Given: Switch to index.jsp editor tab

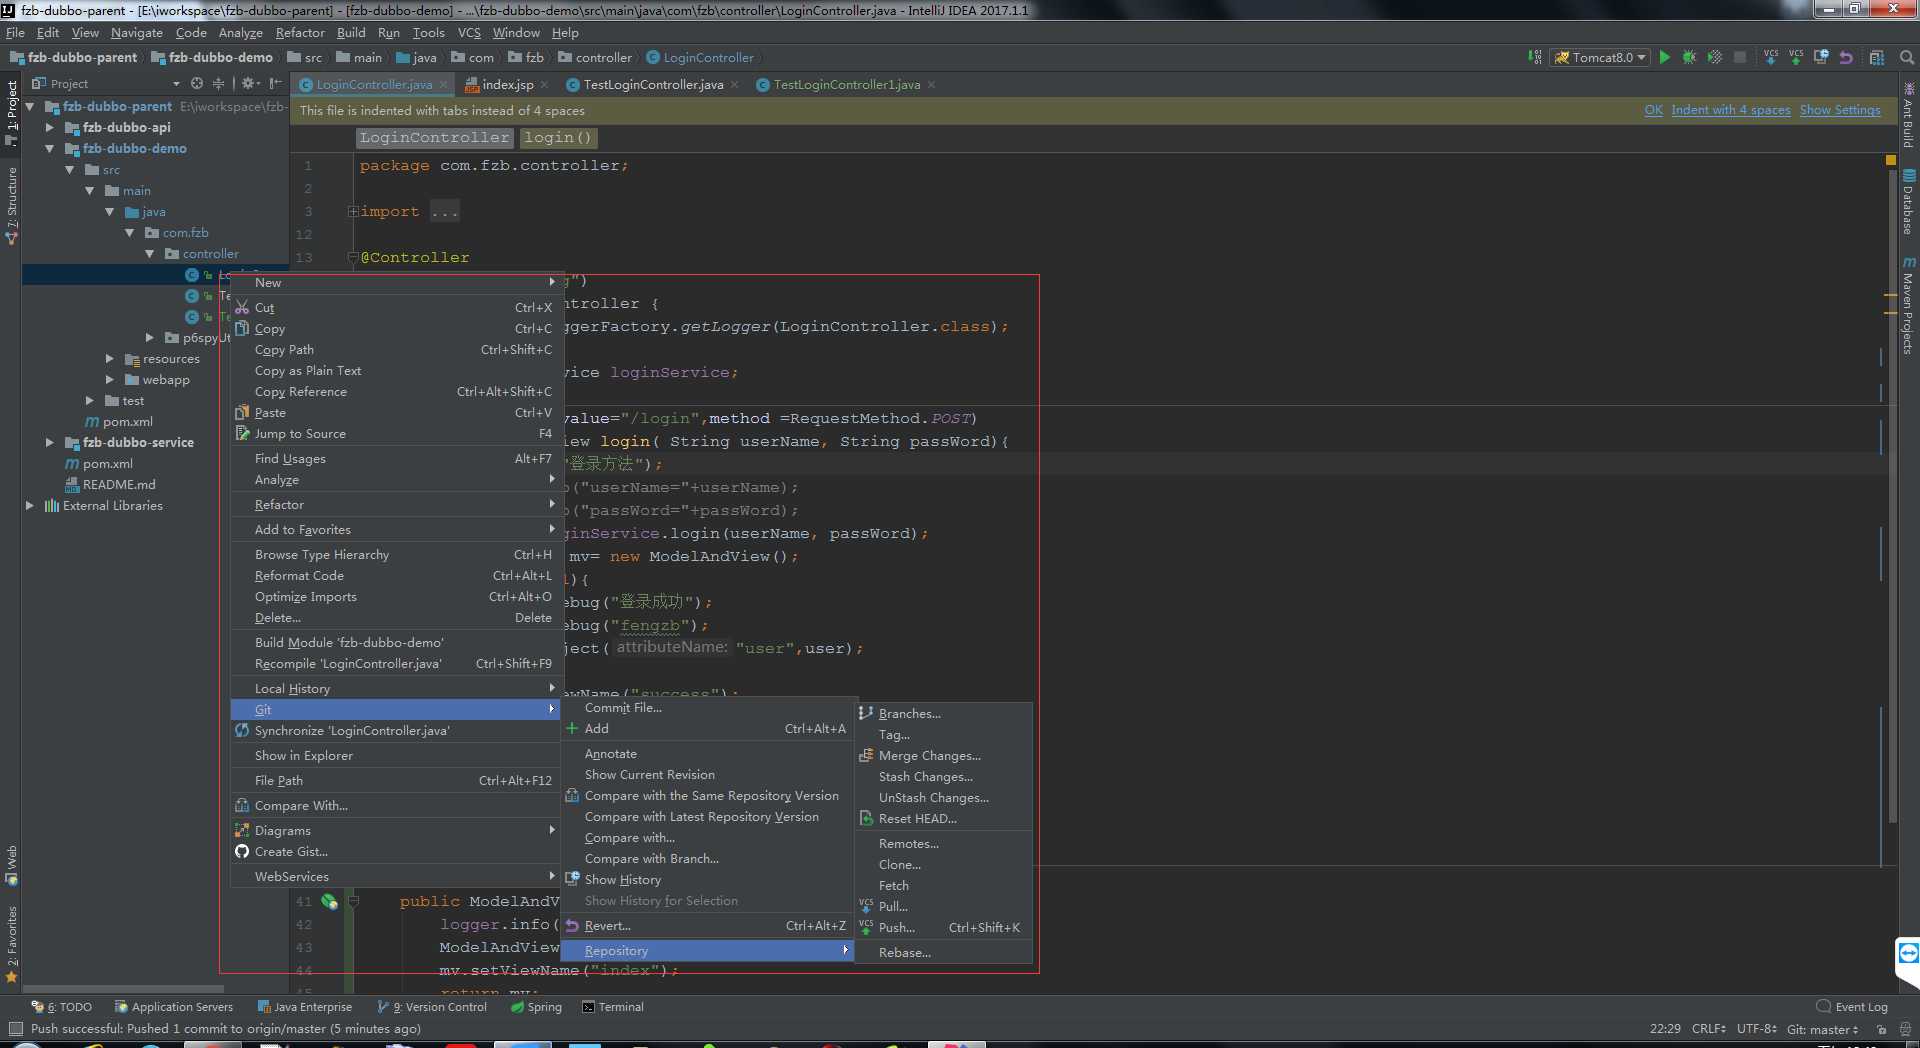Looking at the screenshot, I should pos(507,85).
